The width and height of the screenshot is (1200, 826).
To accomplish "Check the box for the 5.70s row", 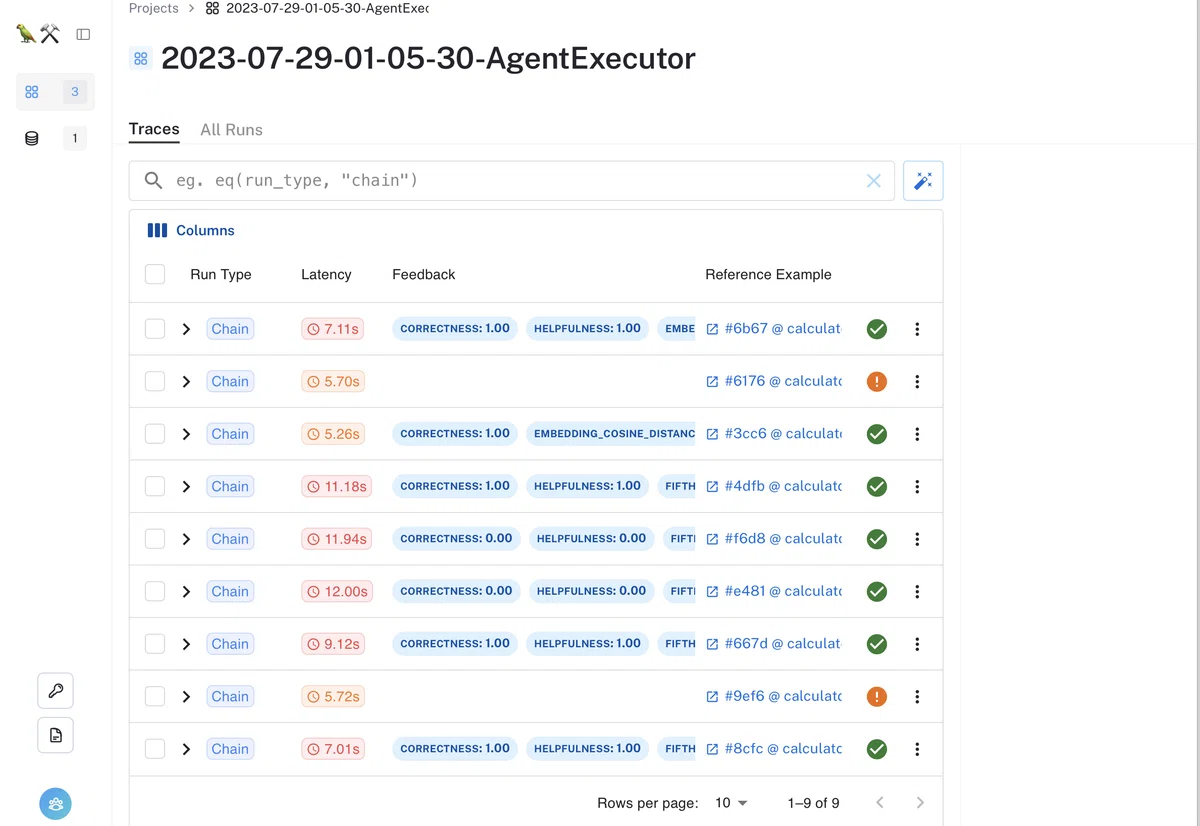I will click(155, 381).
